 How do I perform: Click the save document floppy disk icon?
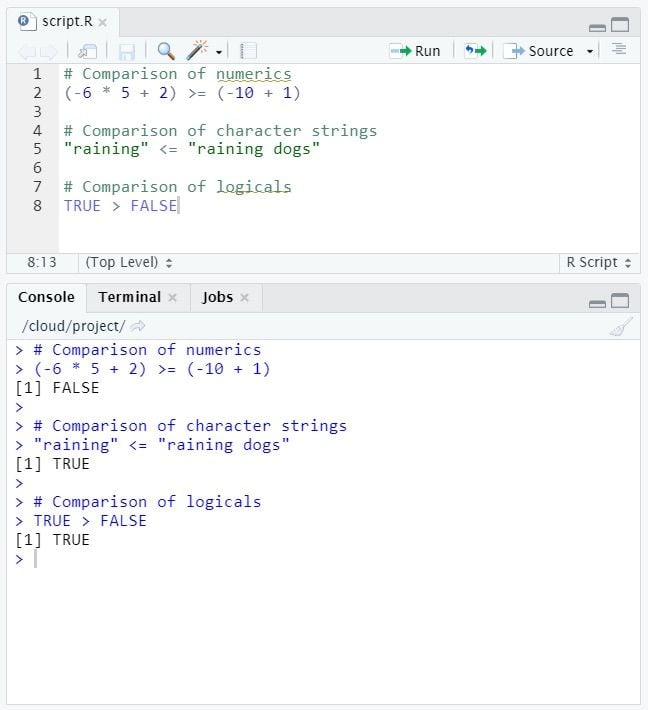tap(127, 51)
